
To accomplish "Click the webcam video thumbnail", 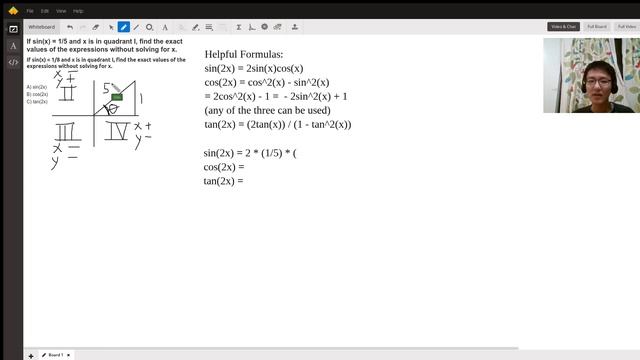I will click(x=591, y=76).
